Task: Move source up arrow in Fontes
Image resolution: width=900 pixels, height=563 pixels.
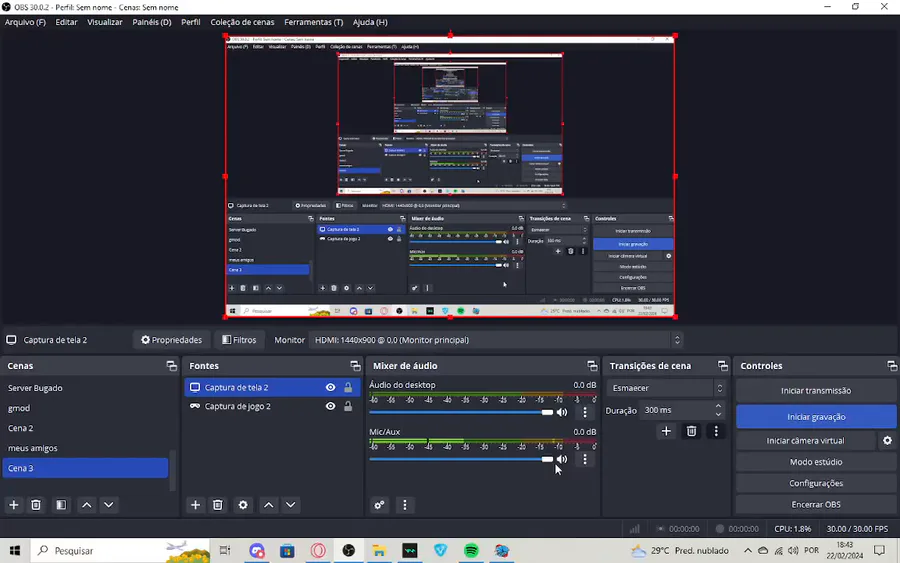Action: point(269,505)
